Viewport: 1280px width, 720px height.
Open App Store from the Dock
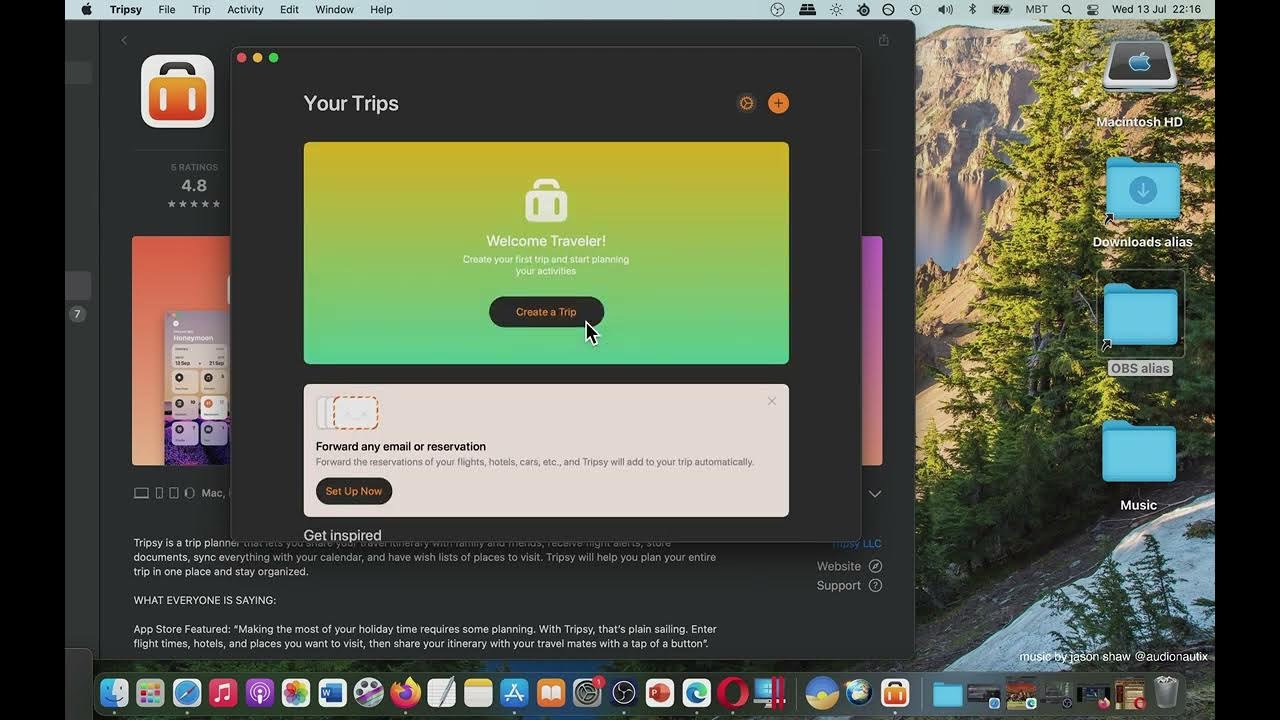(x=514, y=692)
